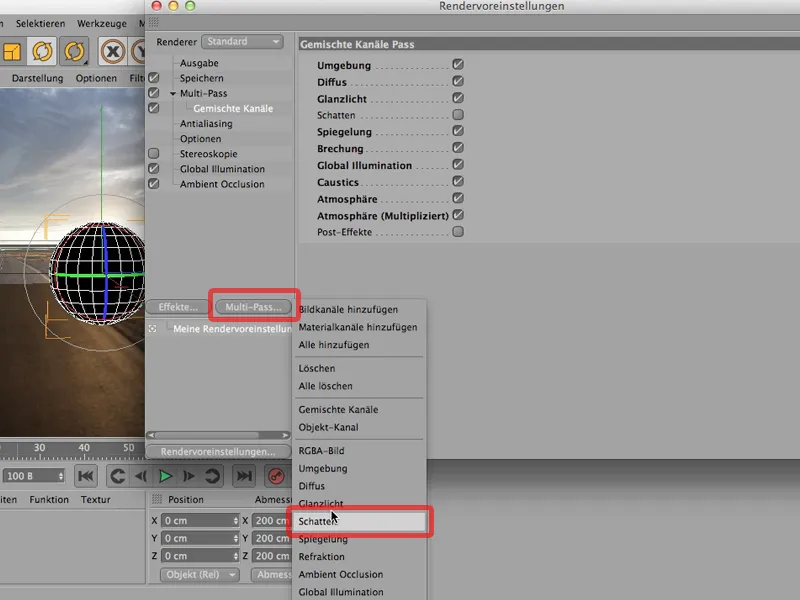Toggle Global Illumination channel checkbox in pass list
Viewport: 800px width, 600px height.
pyautogui.click(x=458, y=165)
